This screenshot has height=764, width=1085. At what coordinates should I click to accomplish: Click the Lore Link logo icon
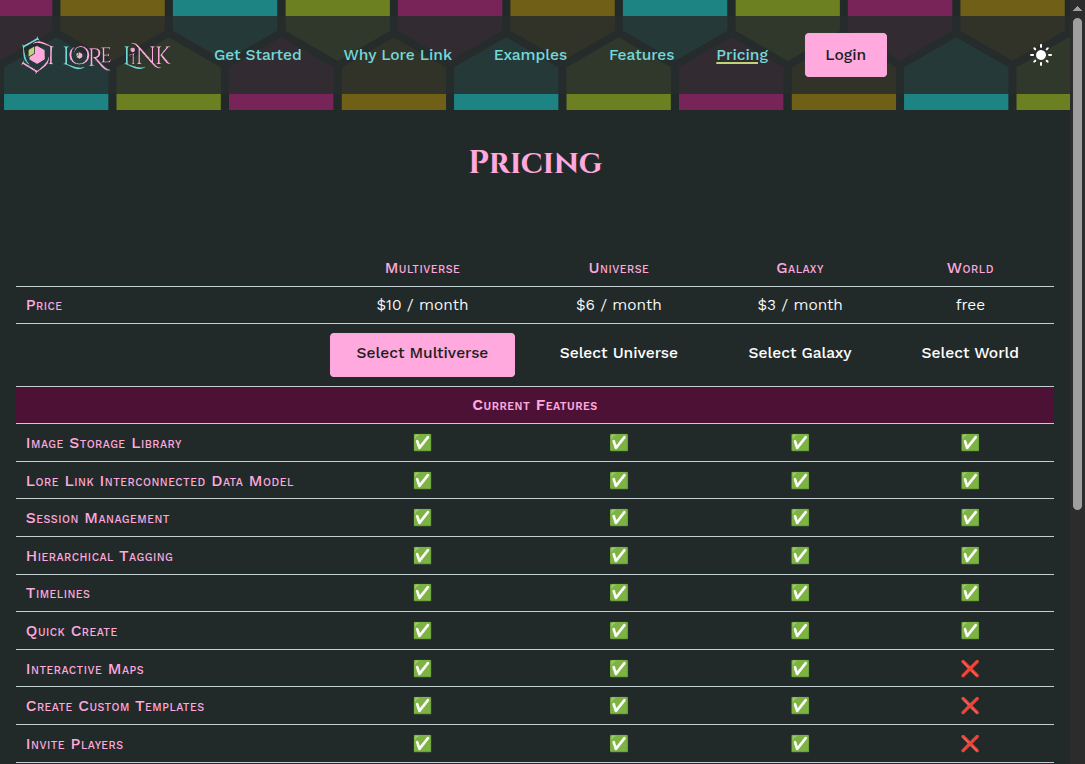(x=38, y=55)
